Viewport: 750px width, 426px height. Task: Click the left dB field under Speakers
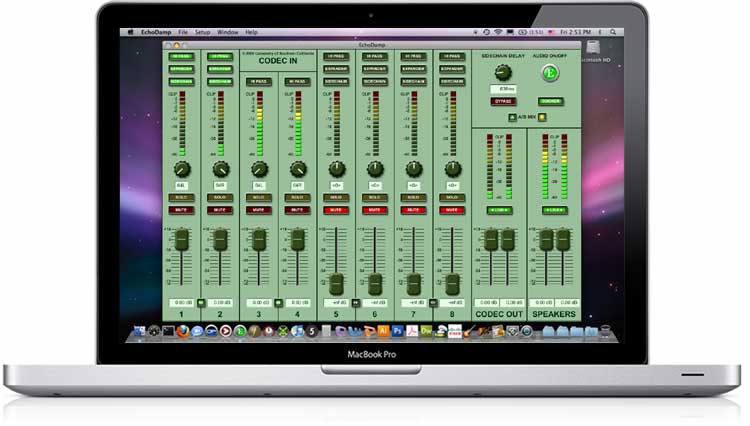coord(543,303)
